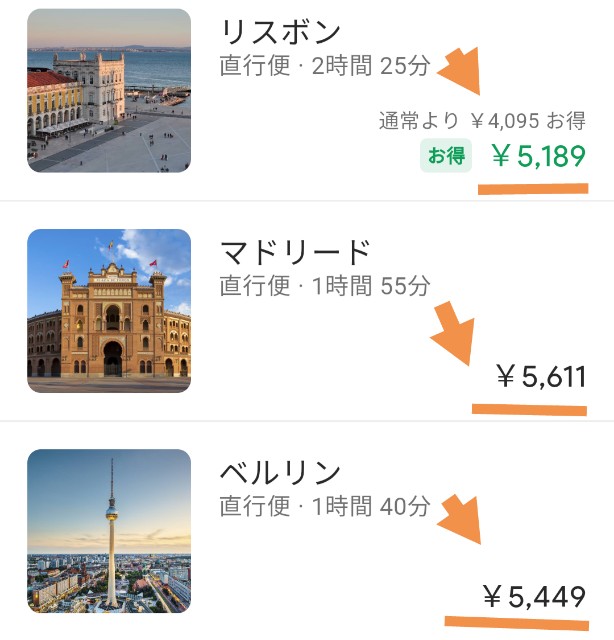Click the orange underline beneath ¥5,449
Screen dimensions: 614x640
click(518, 625)
